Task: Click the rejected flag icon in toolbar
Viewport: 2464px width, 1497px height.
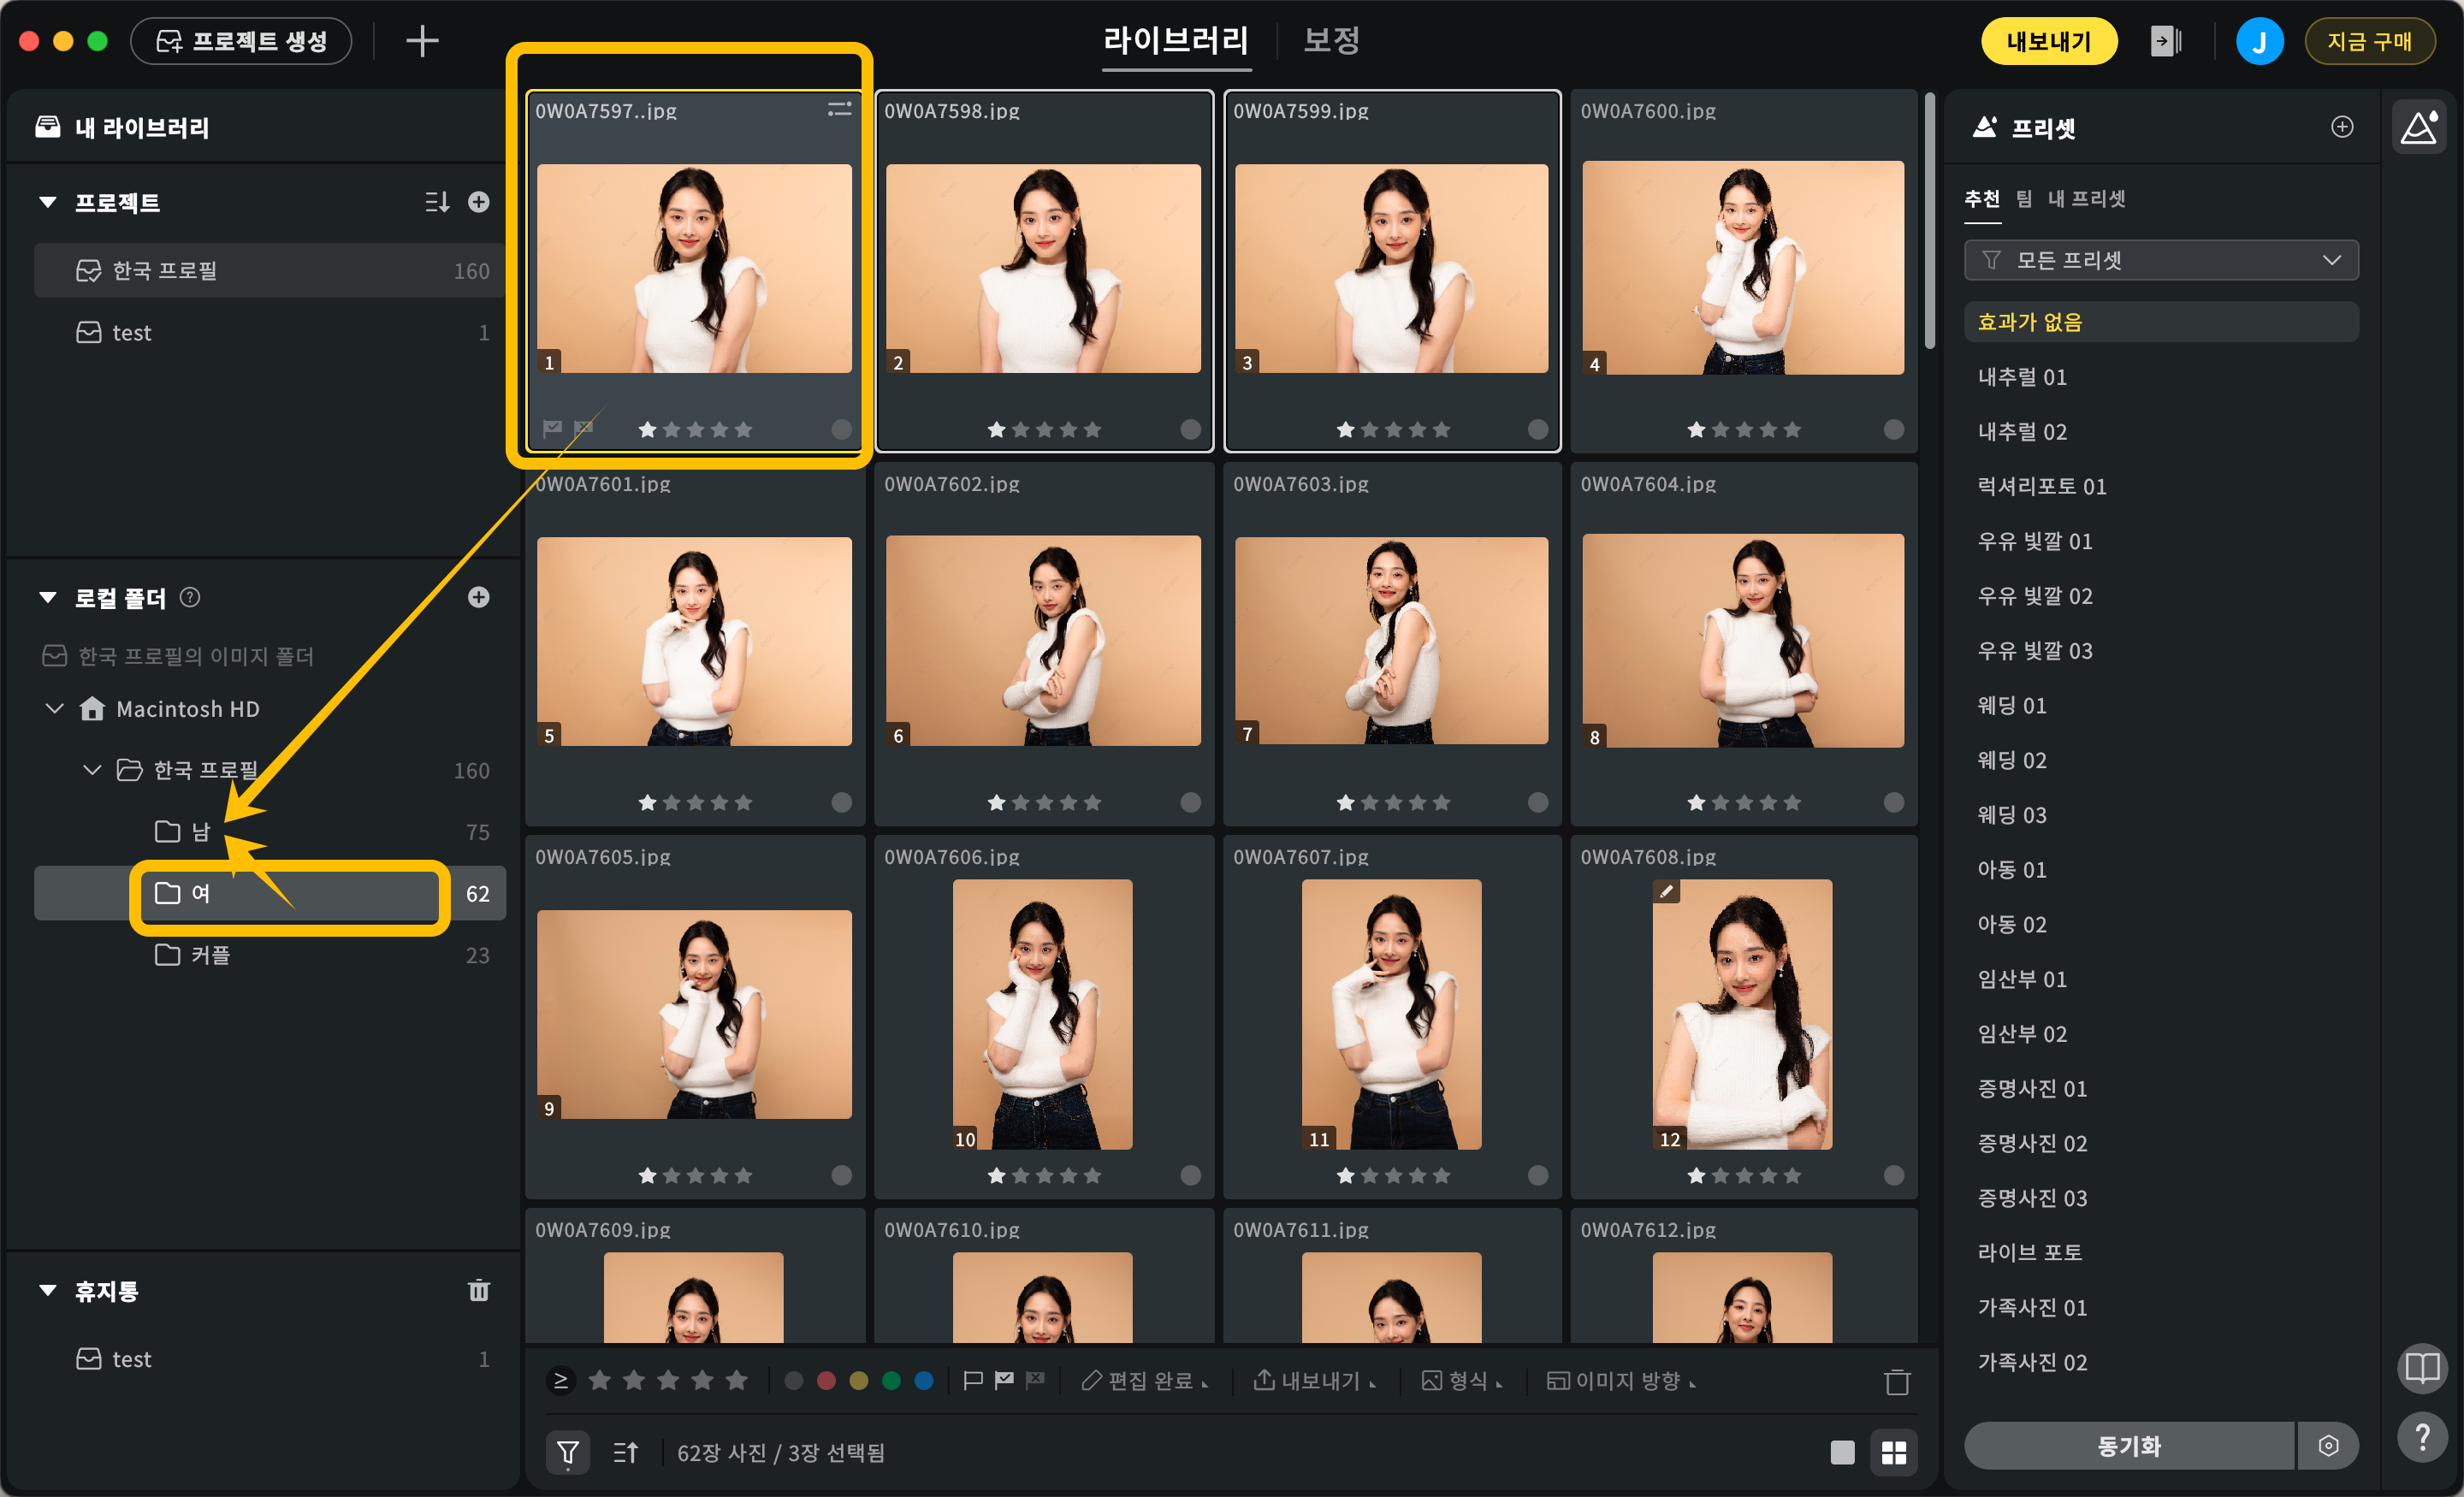Action: pos(1035,1380)
